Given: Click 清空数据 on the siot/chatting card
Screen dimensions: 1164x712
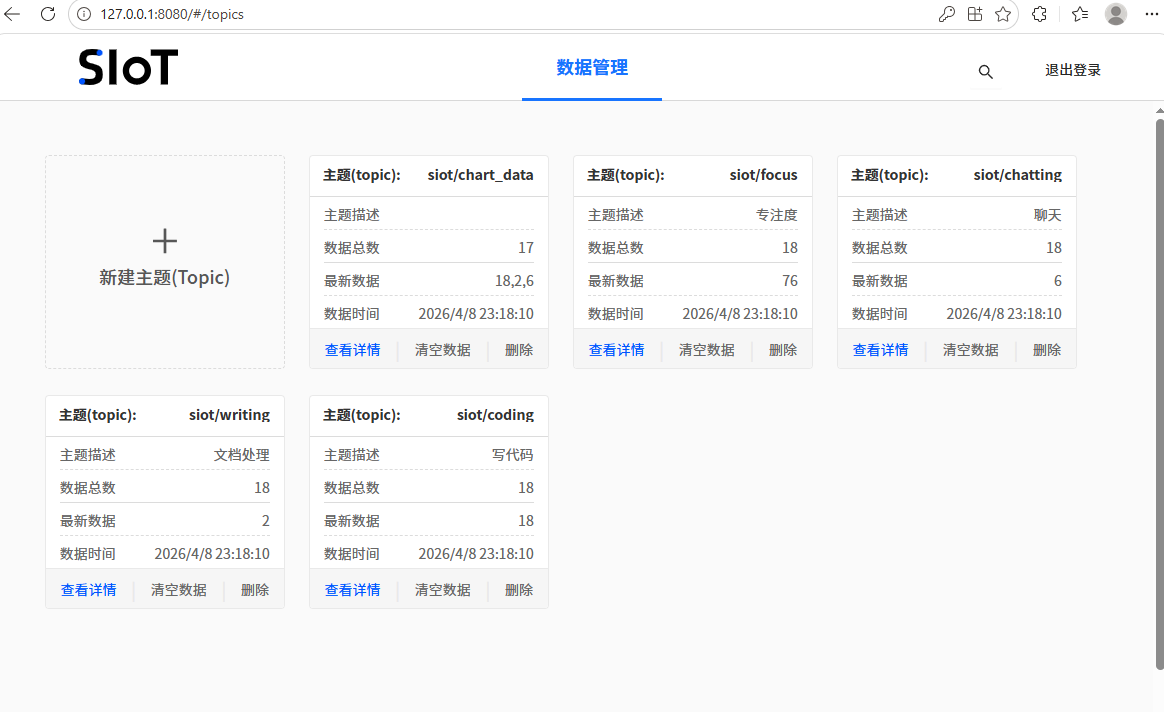Looking at the screenshot, I should pyautogui.click(x=970, y=349).
